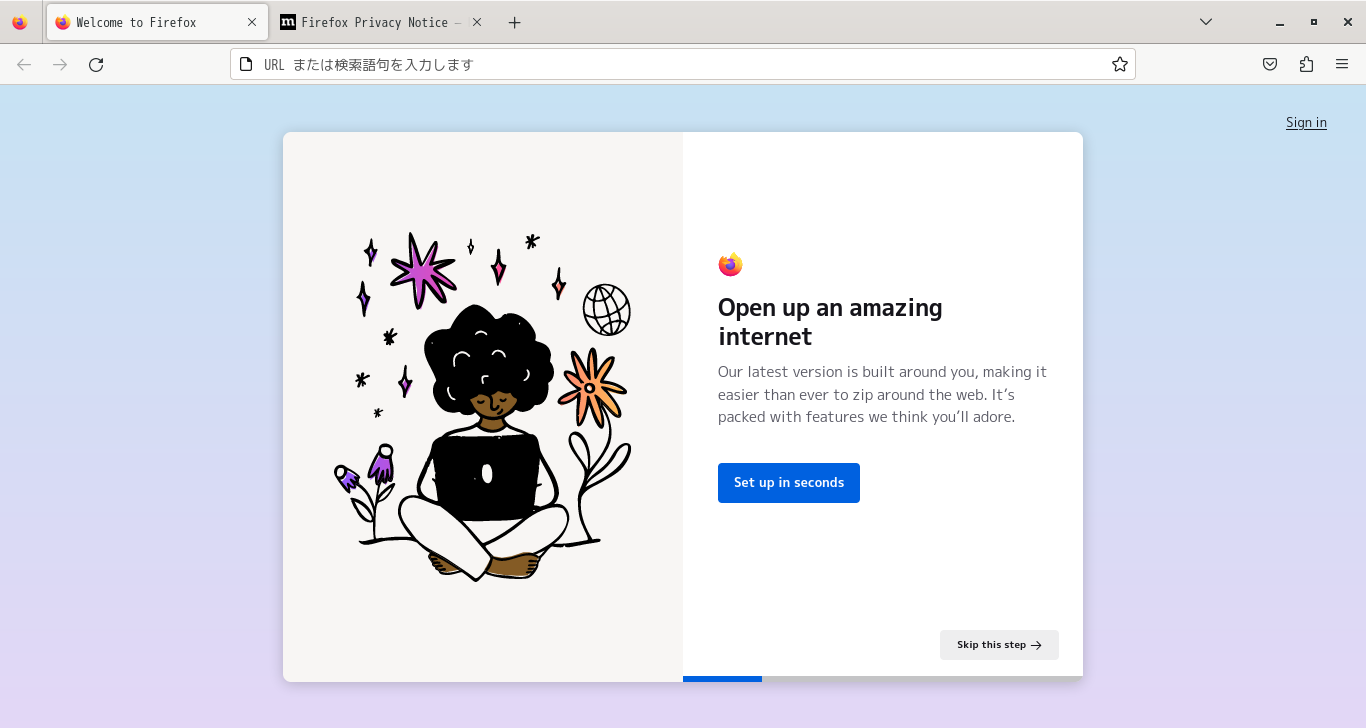1366x728 pixels.
Task: Click Skip this step button
Action: click(x=999, y=645)
